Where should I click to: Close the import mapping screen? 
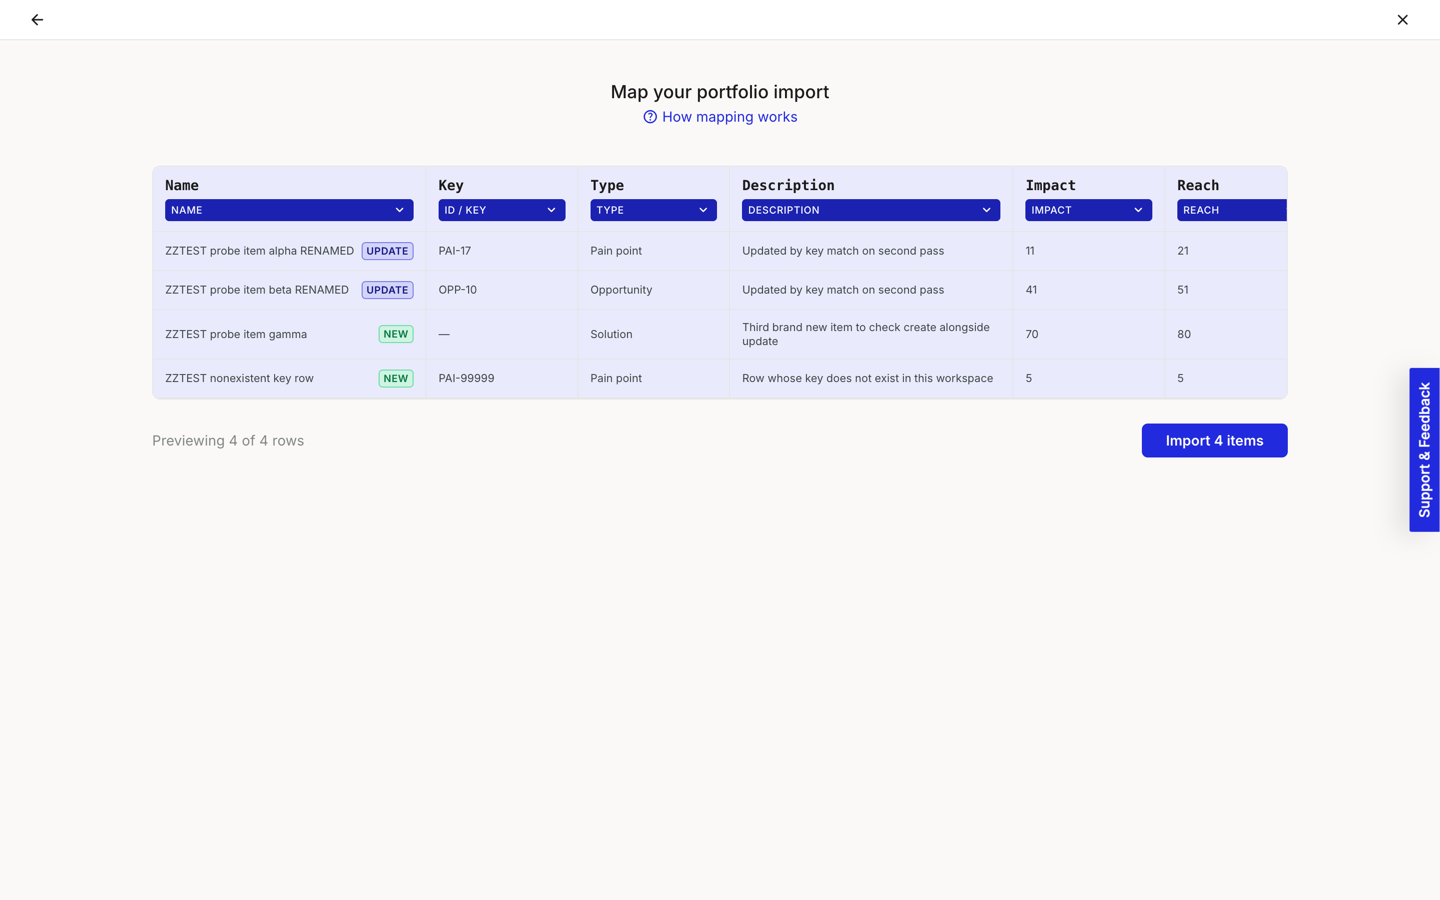tap(1402, 20)
